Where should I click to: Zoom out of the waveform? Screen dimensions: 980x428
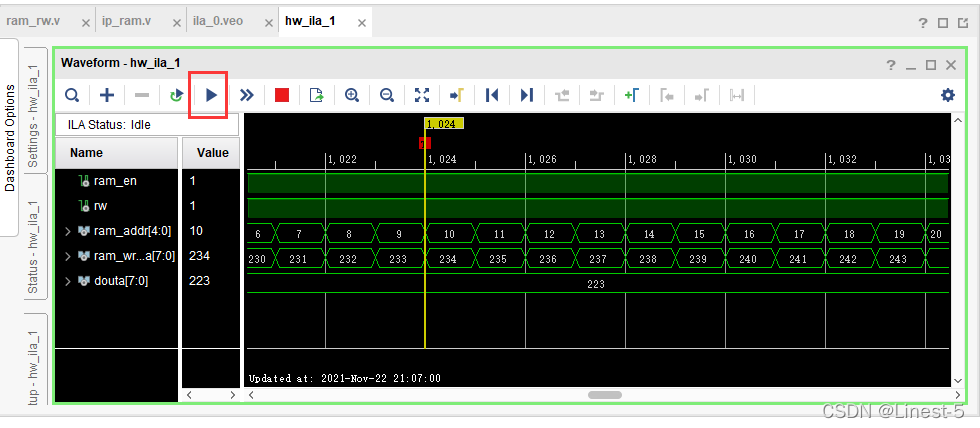pyautogui.click(x=387, y=95)
